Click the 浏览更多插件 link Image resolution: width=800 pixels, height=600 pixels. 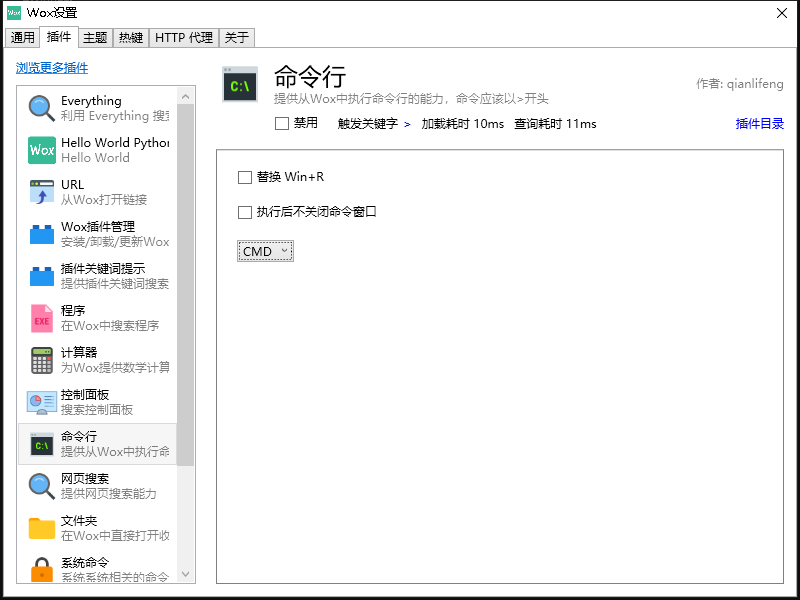pos(52,67)
